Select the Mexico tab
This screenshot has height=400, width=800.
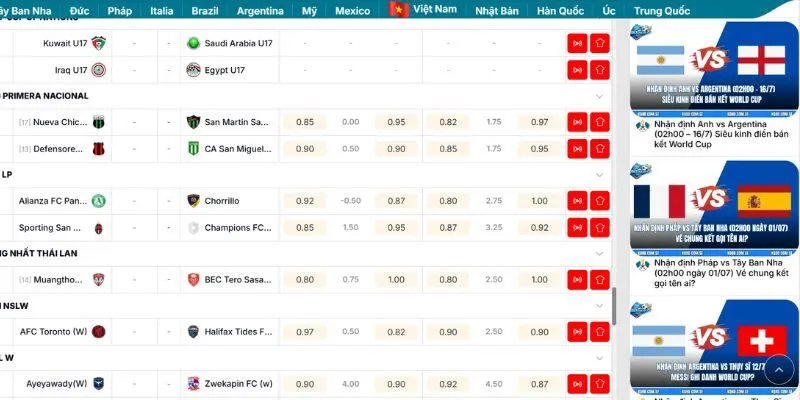pos(353,11)
